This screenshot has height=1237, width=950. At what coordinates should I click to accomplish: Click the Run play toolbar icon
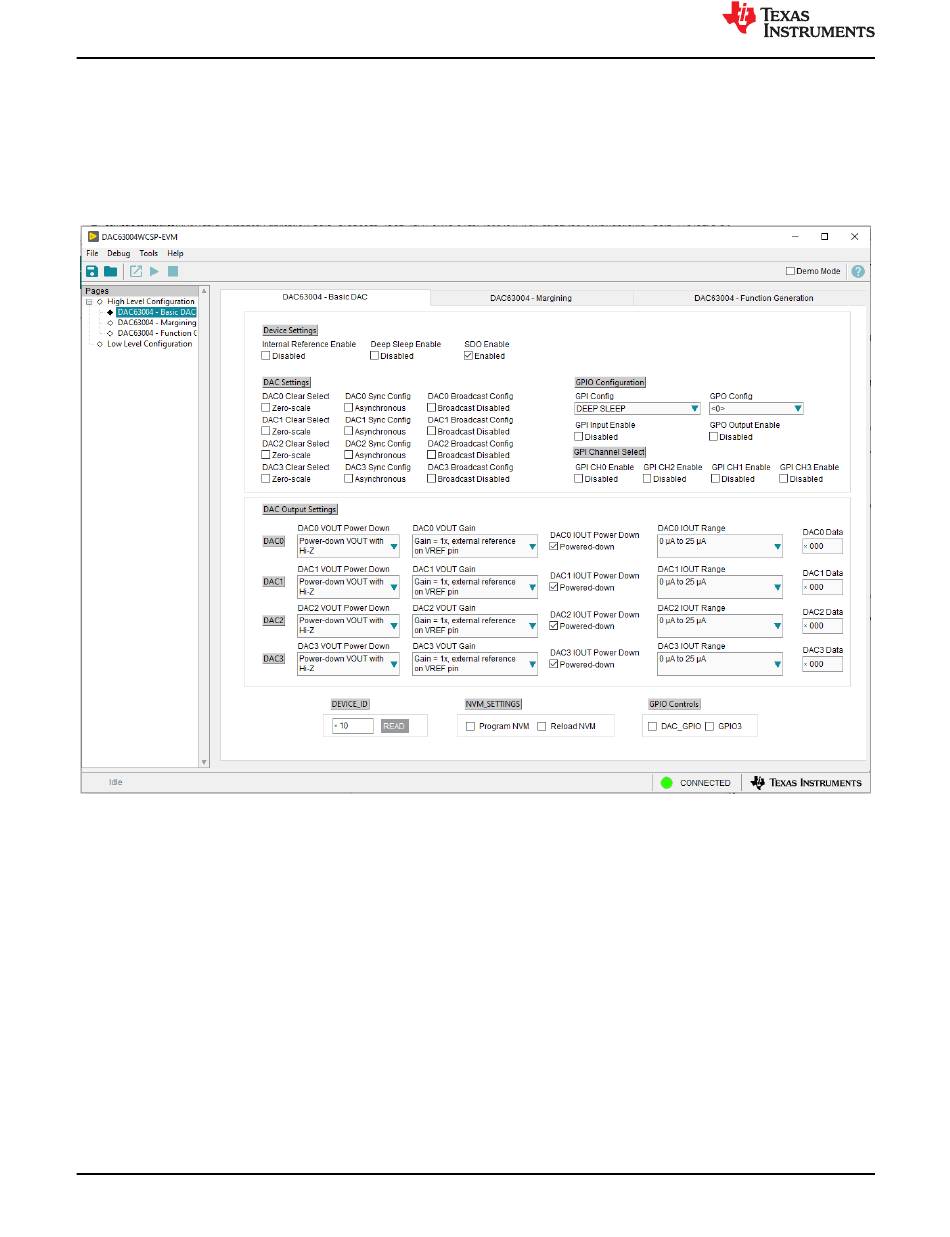155,271
